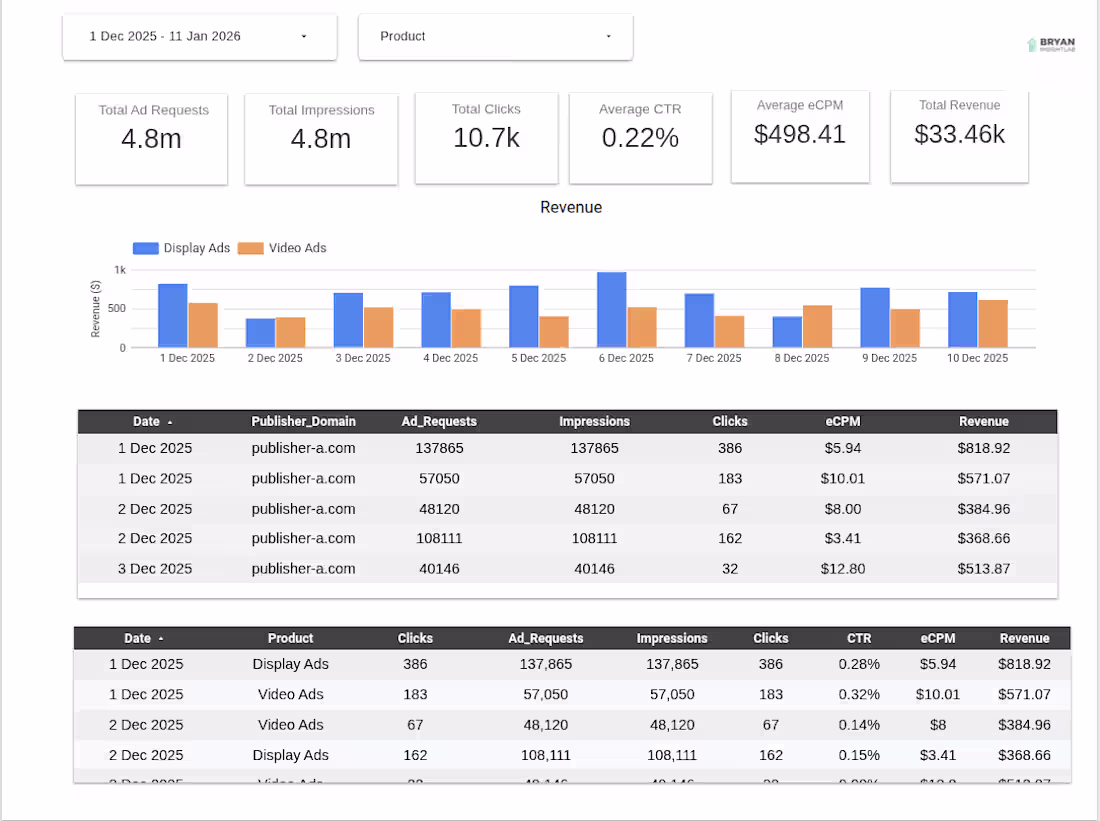Toggle the Display Ads legend entry
The image size is (1100, 821).
tap(181, 247)
